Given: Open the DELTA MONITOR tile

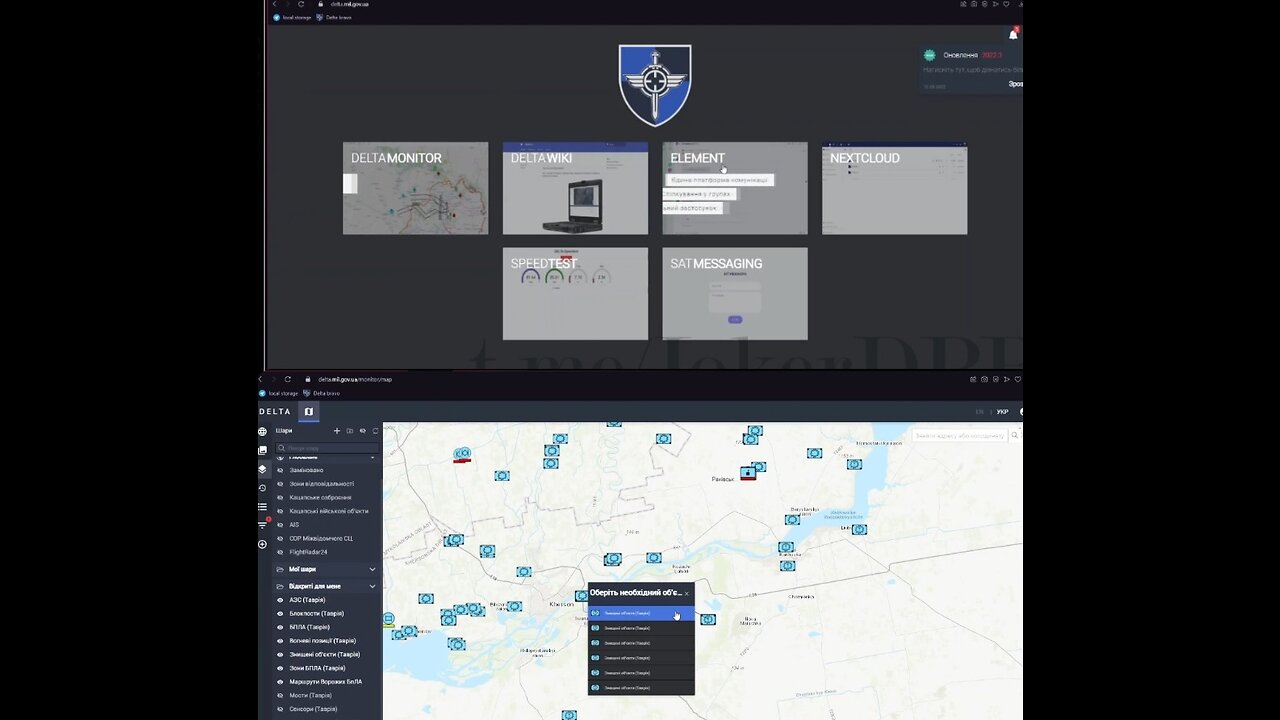Looking at the screenshot, I should 416,188.
